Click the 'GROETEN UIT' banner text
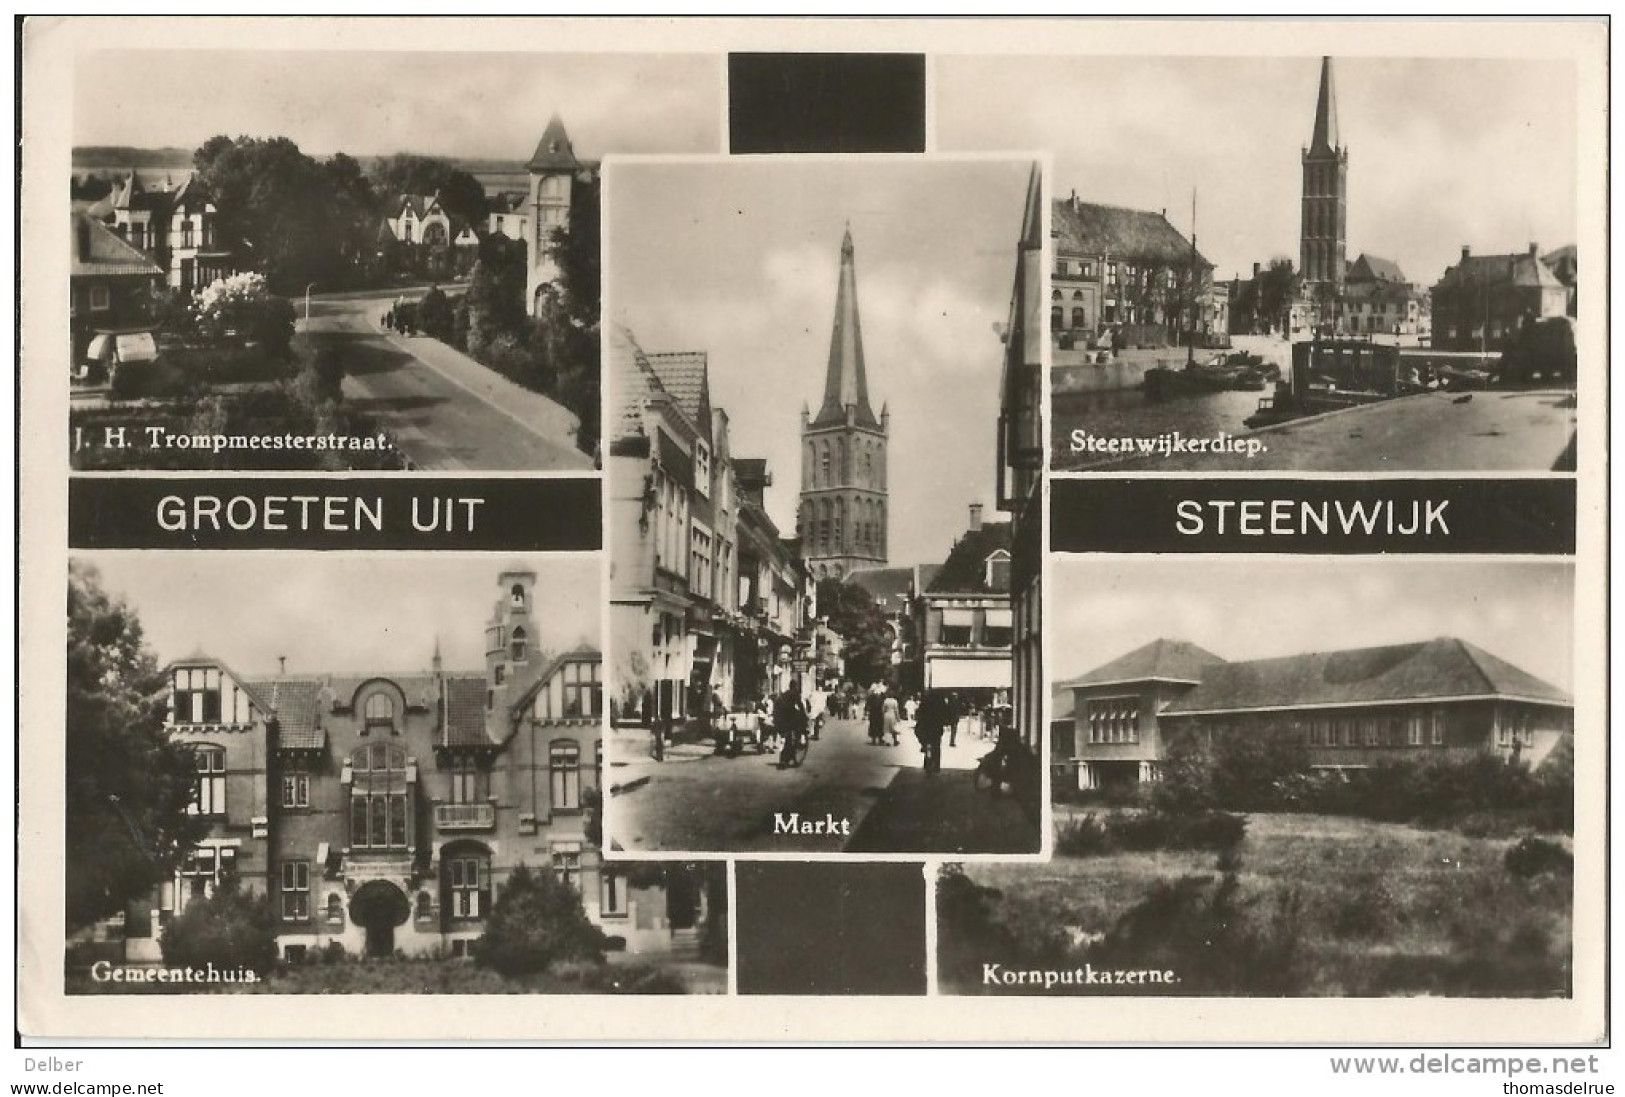The width and height of the screenshot is (1625, 1097). pyautogui.click(x=320, y=514)
